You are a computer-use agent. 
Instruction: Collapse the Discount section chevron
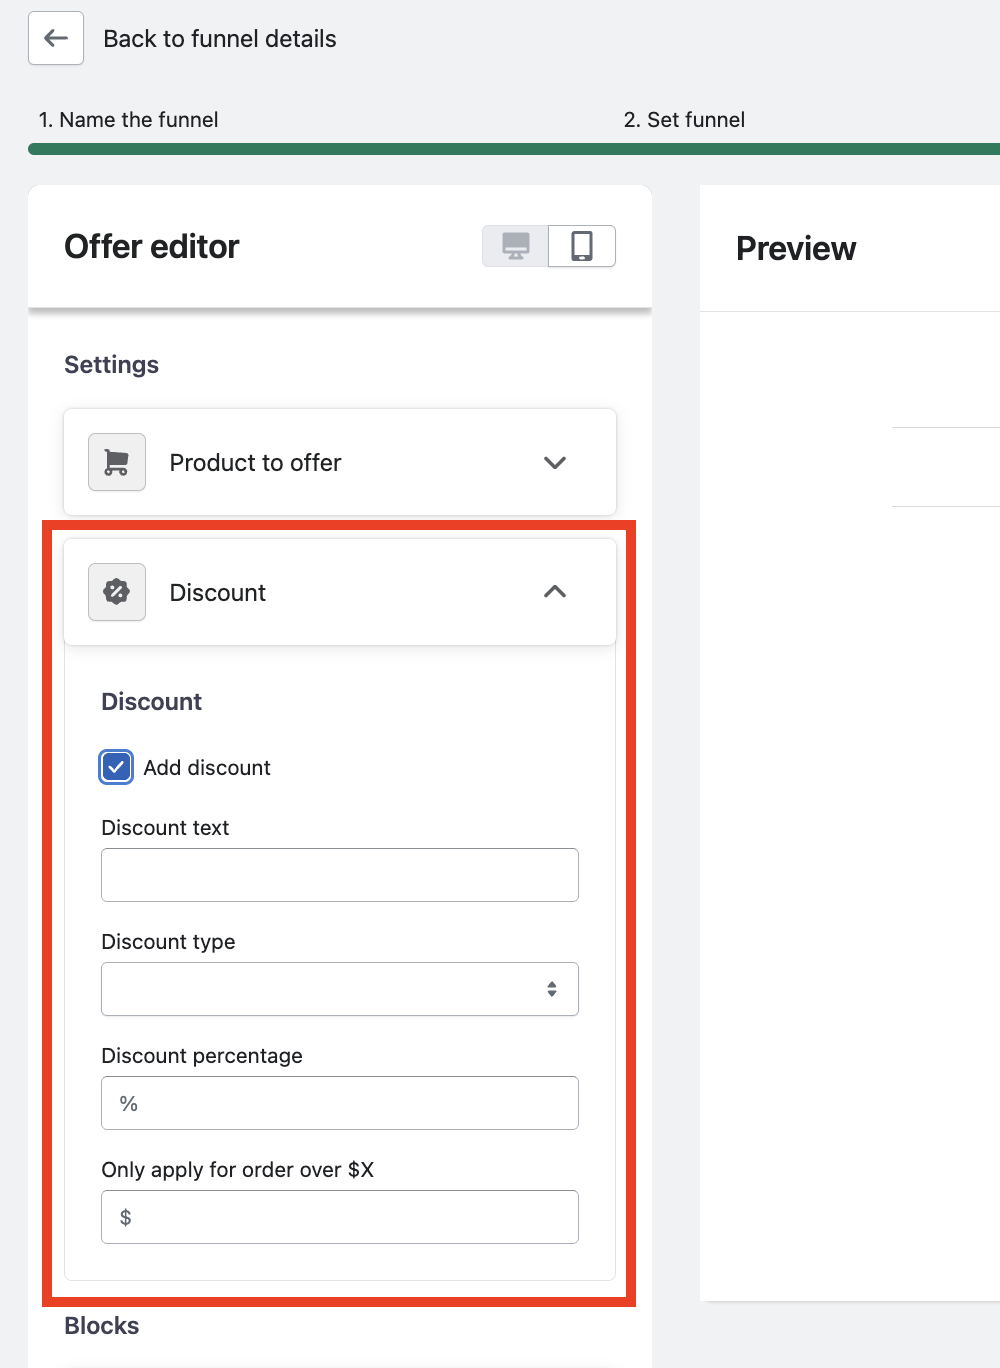coord(554,592)
